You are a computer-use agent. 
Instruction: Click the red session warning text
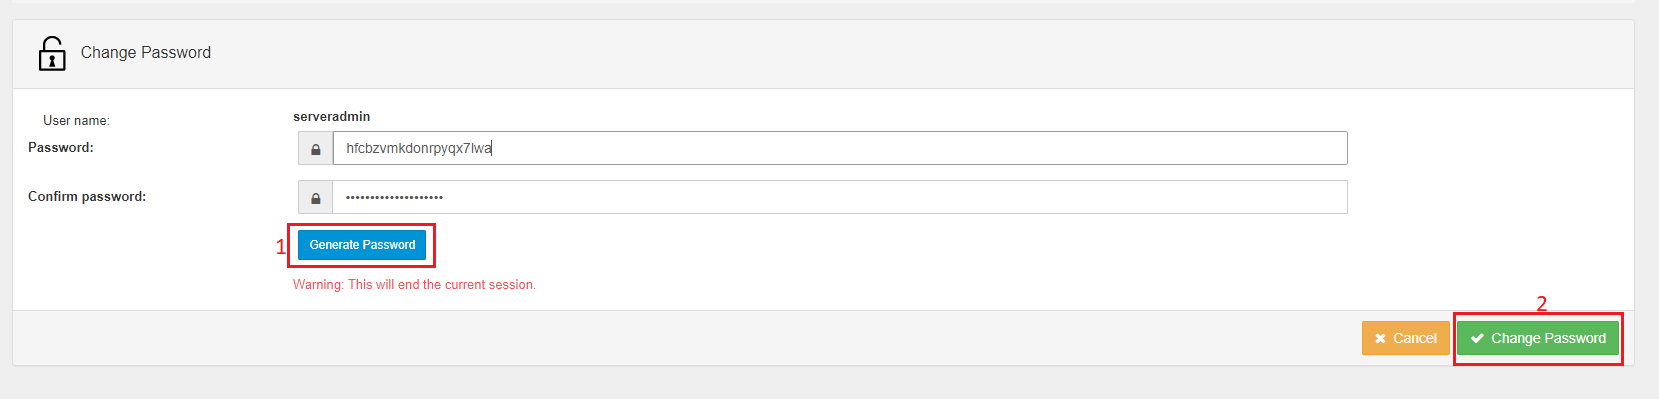tap(414, 285)
